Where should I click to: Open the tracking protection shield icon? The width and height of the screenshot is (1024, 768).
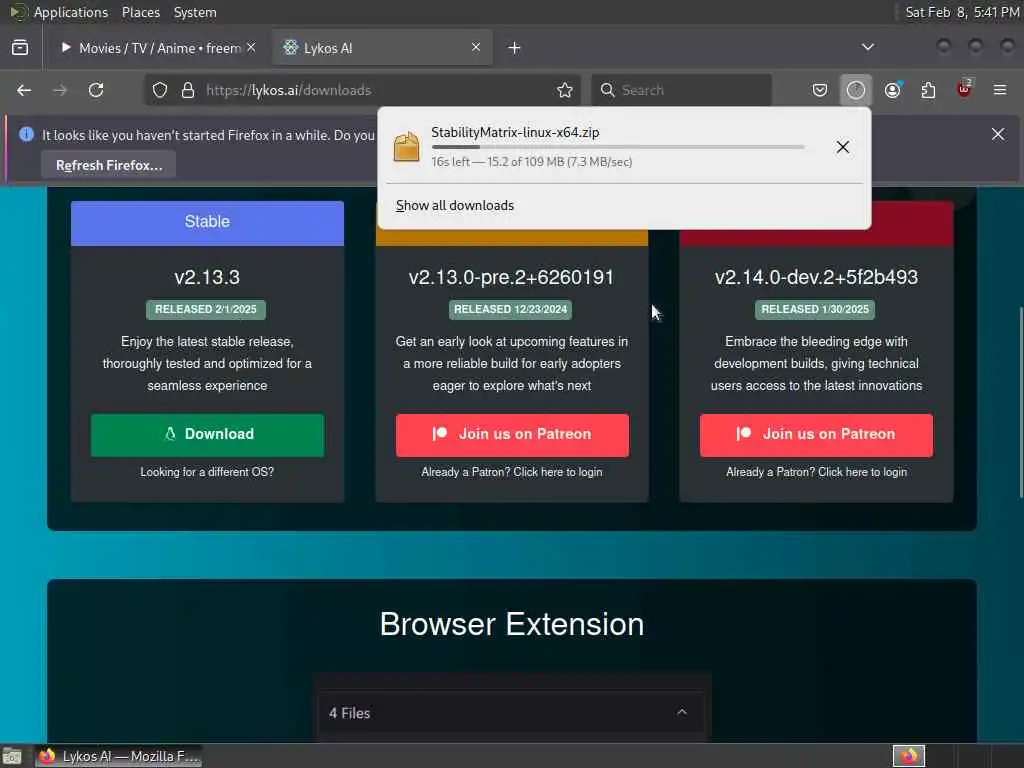coord(160,90)
